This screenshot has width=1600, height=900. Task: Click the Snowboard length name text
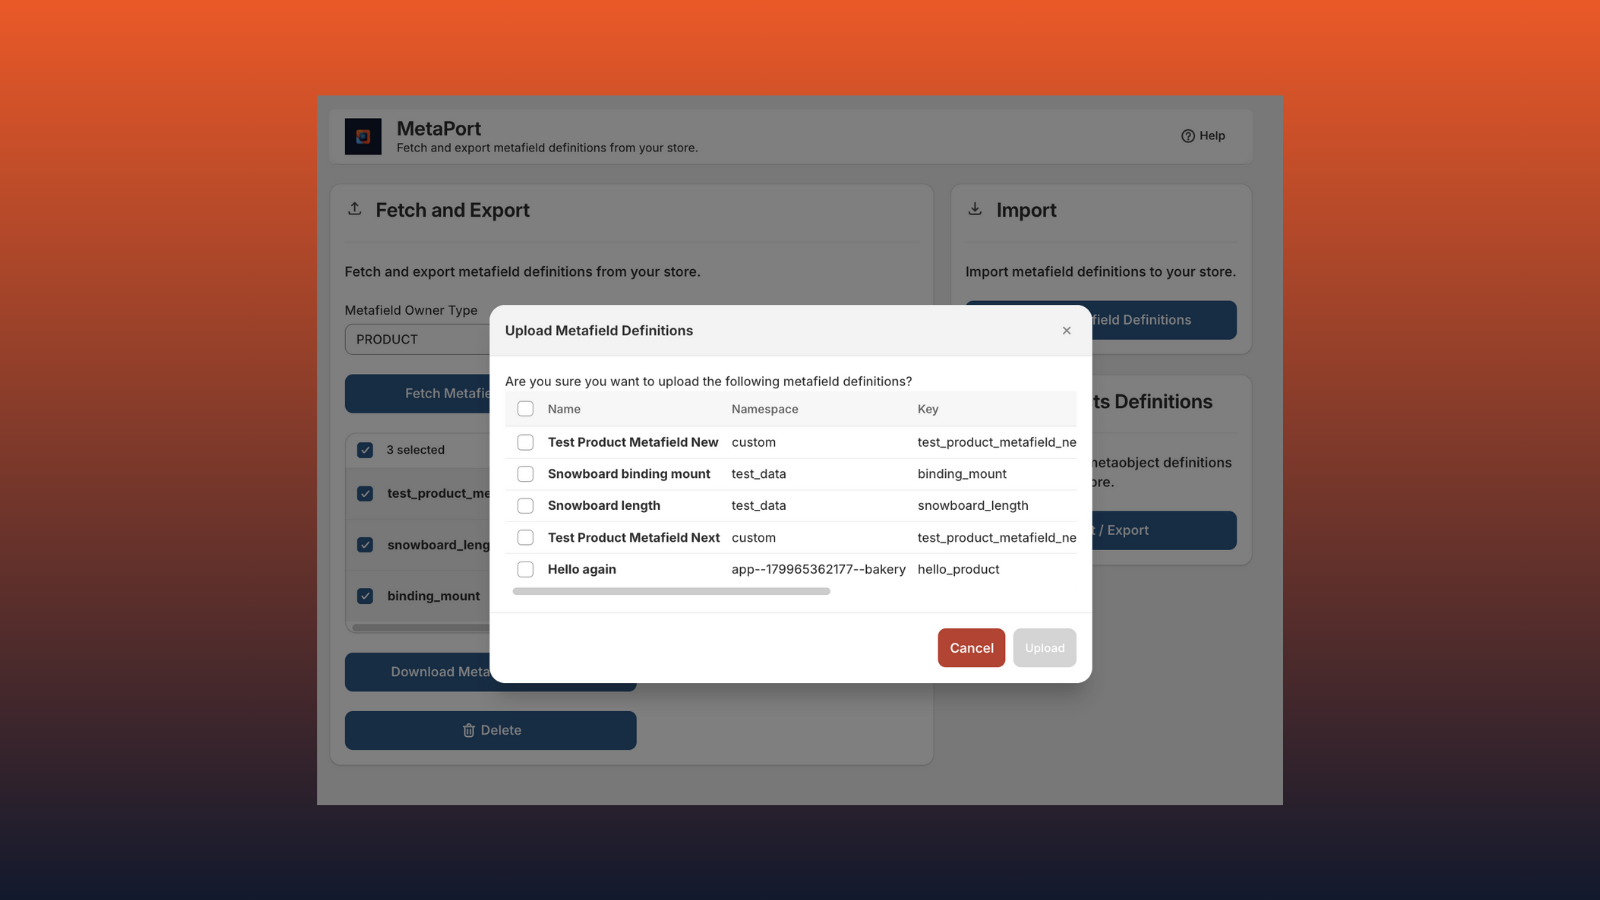[x=604, y=506]
